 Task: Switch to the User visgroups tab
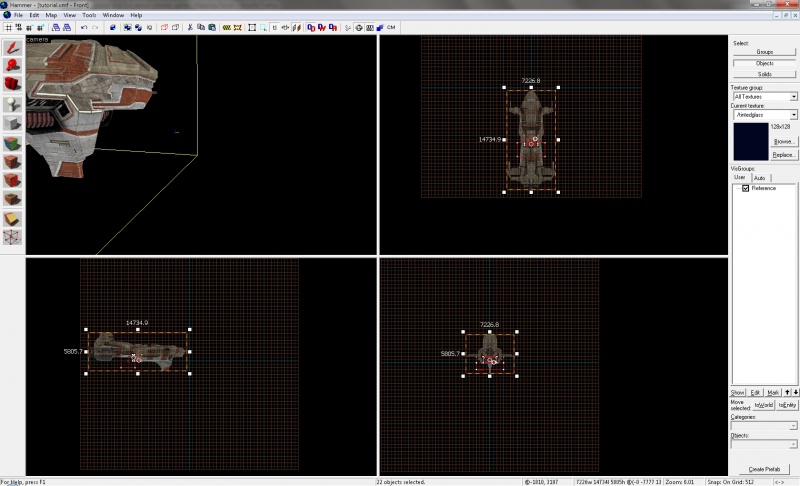(x=740, y=177)
